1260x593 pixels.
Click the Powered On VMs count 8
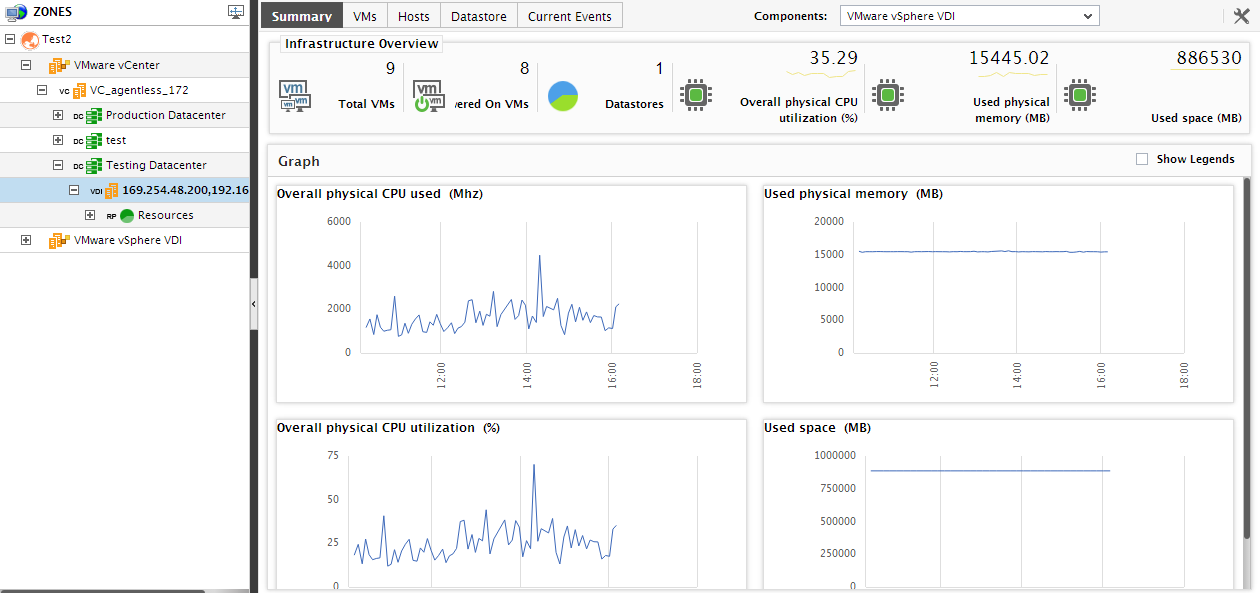point(524,68)
